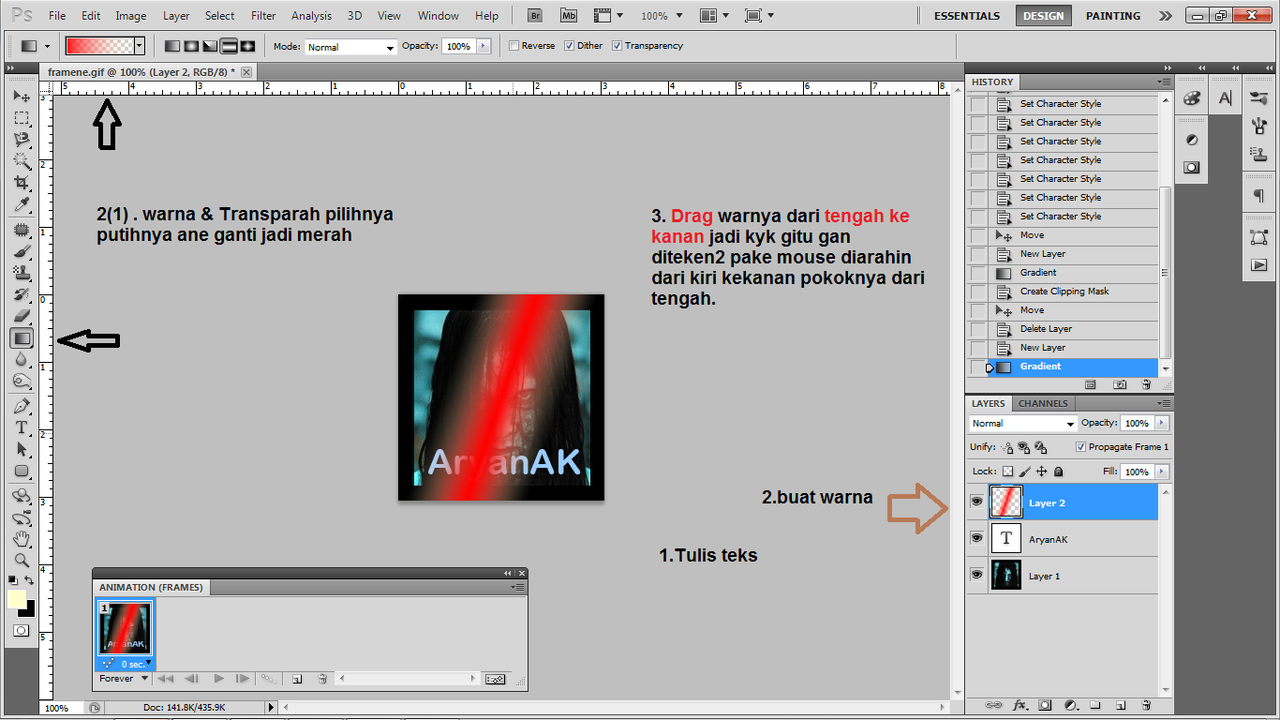Enable the Reverse gradient checkbox
Screen dimensions: 1280x720
[515, 45]
